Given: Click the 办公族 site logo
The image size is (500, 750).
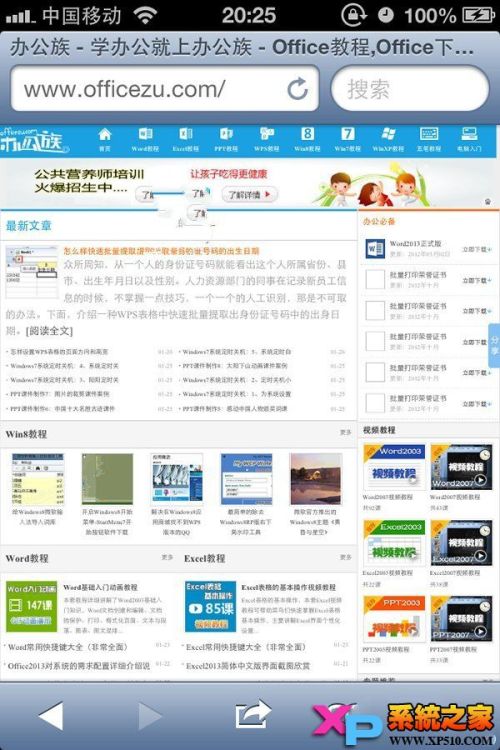Looking at the screenshot, I should point(33,141).
